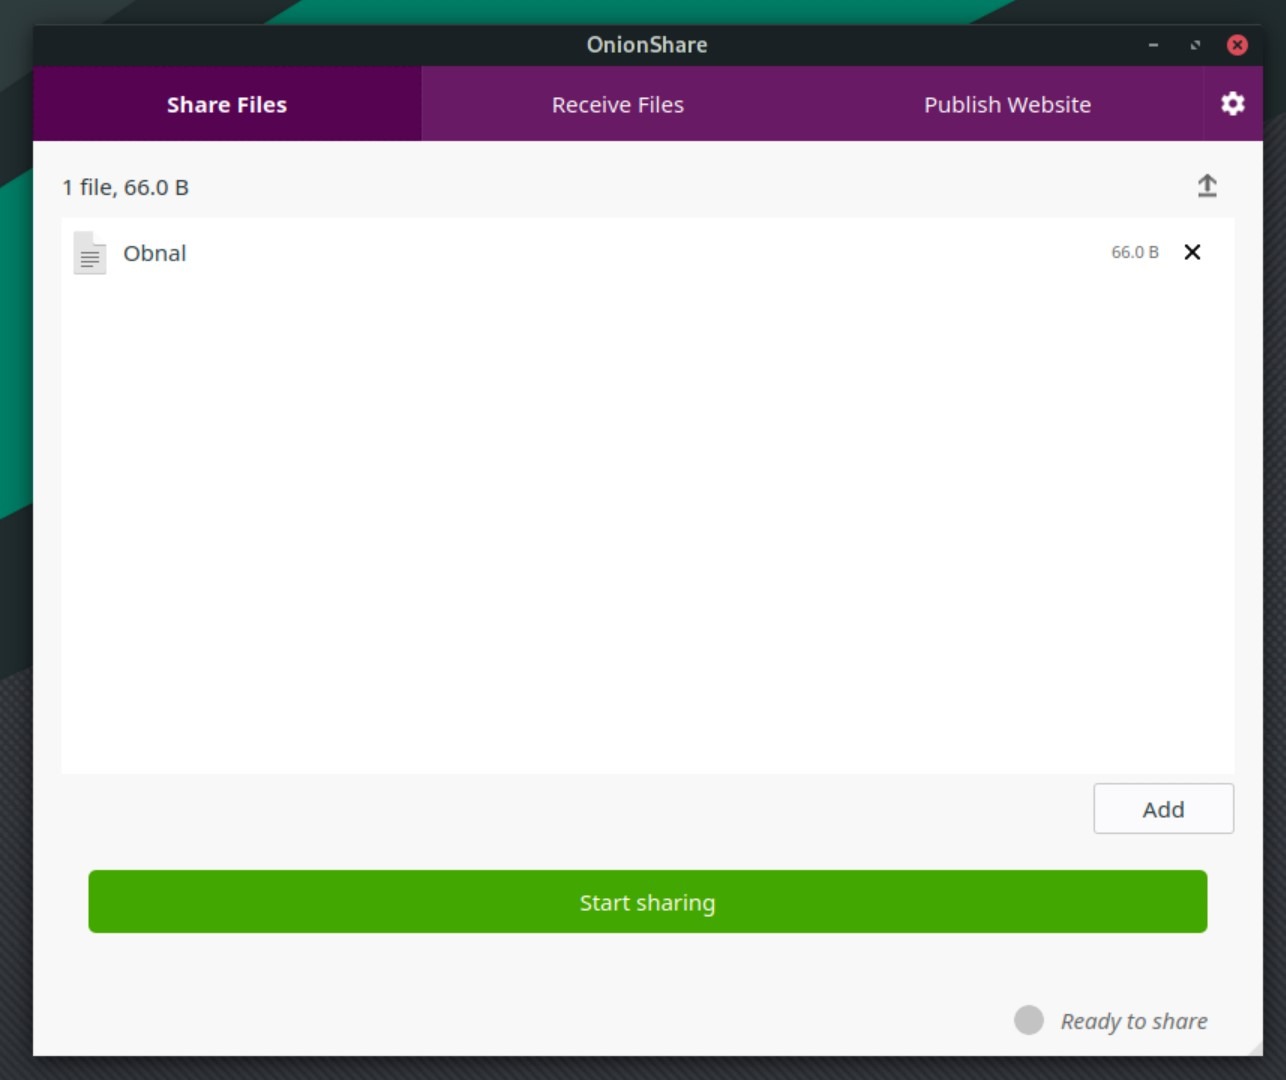Click the upload history arrow icon
Screen dimensions: 1286x1080
1207,186
